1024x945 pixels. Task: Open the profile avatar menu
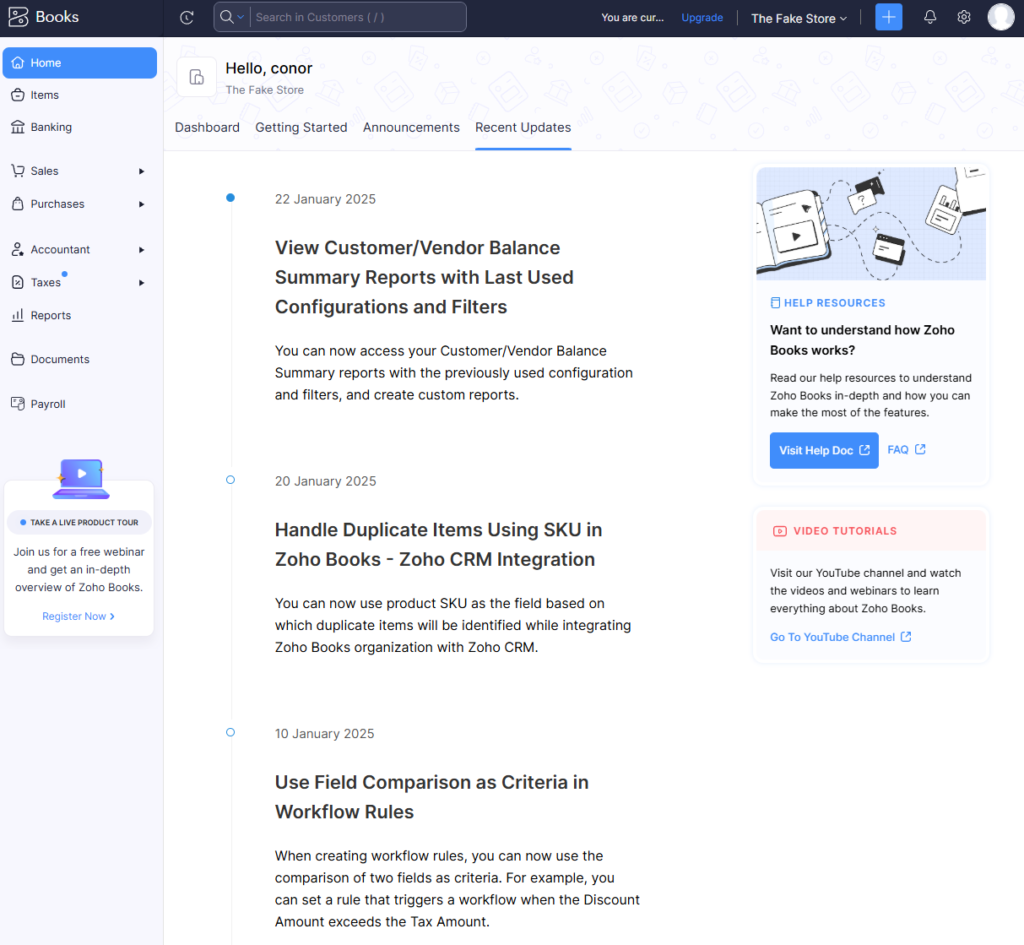click(1001, 17)
